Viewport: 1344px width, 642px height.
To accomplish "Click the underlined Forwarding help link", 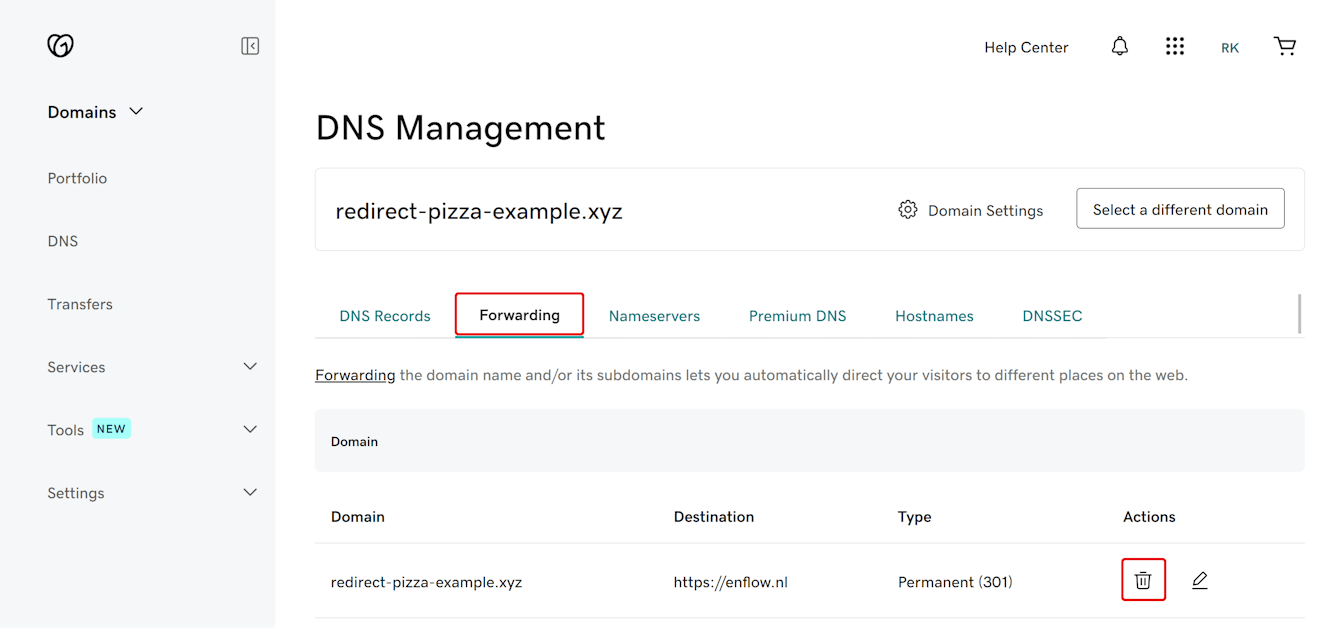I will [x=355, y=376].
